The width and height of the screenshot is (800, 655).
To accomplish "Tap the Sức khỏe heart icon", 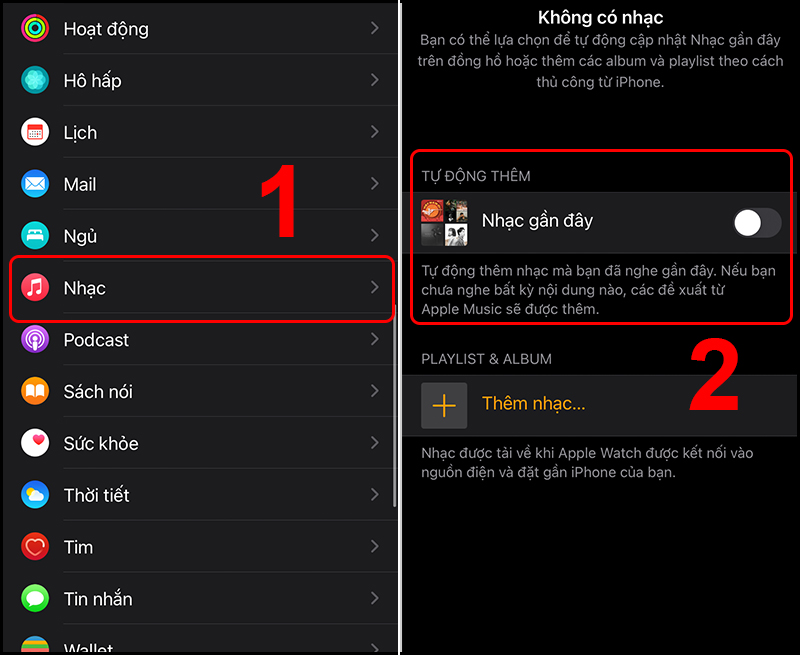I will pyautogui.click(x=35, y=443).
